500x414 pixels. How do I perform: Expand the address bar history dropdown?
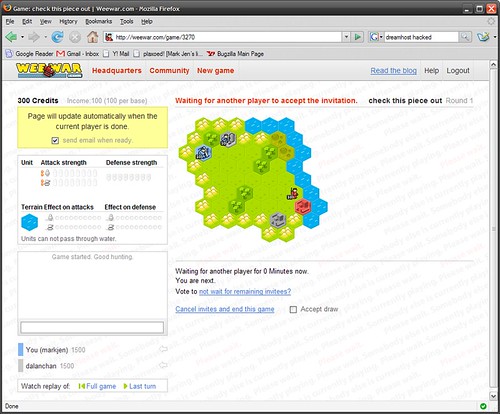346,37
